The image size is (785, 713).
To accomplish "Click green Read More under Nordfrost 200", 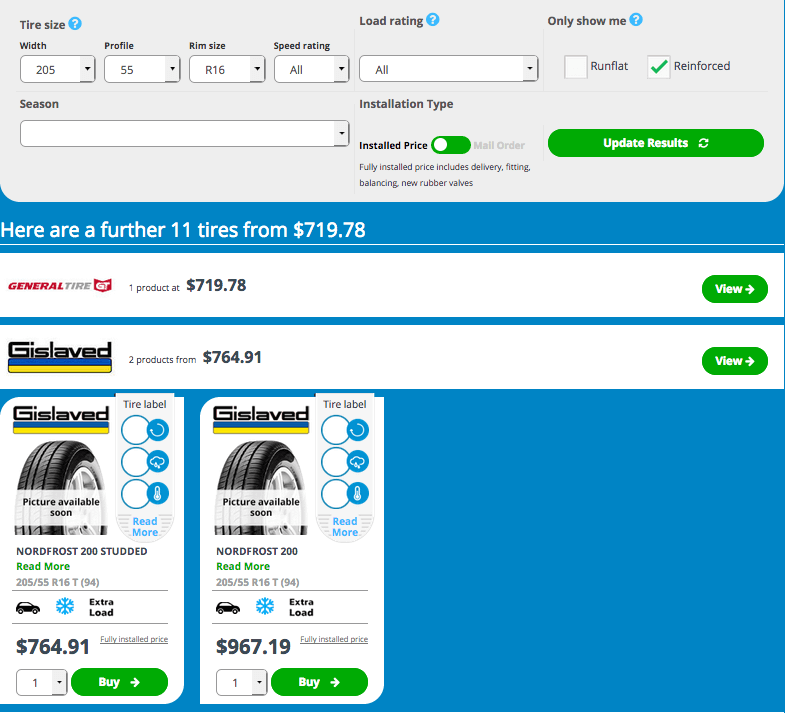I will coord(243,566).
